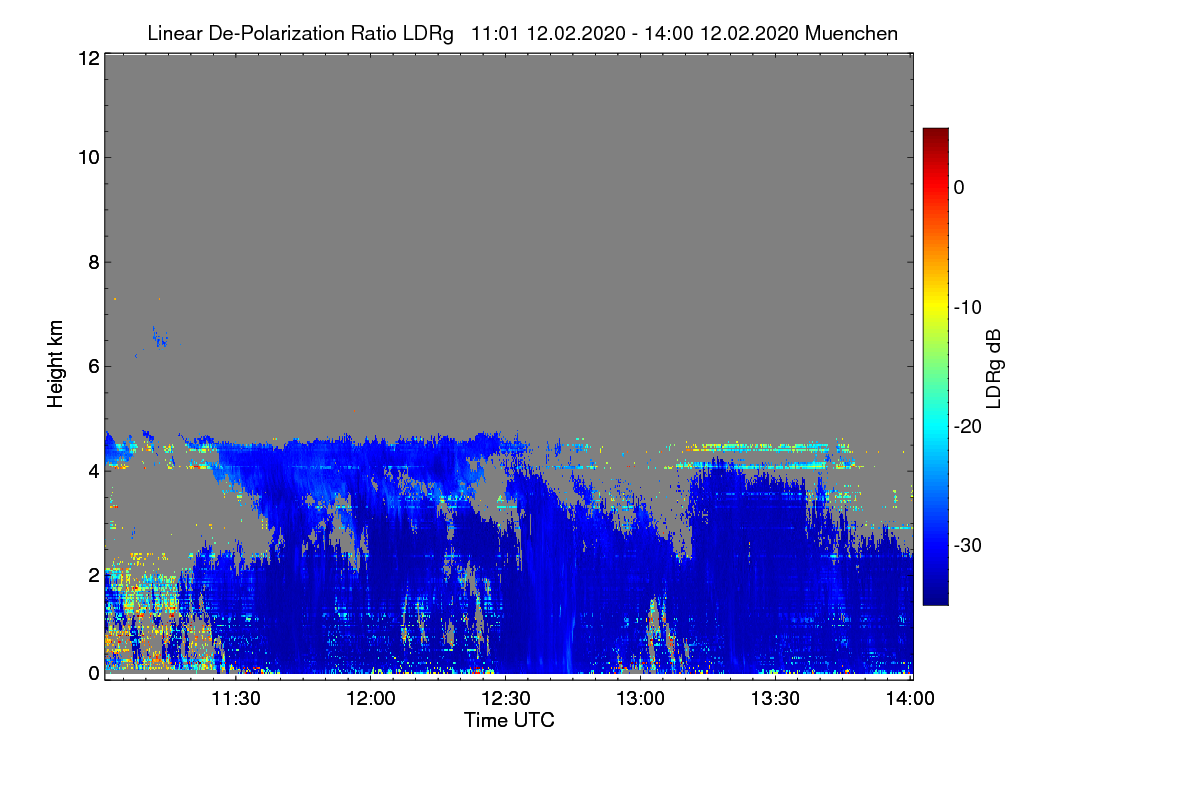
Task: Click the colorbar '0' value label
Action: [x=959, y=187]
